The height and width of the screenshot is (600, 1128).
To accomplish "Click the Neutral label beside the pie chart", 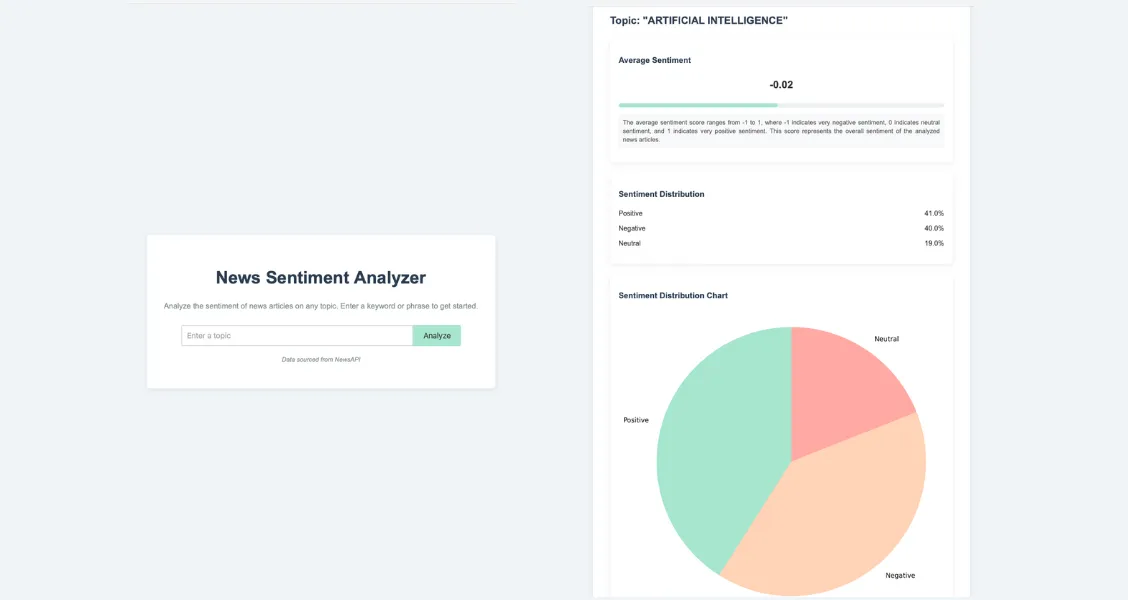I will (886, 339).
